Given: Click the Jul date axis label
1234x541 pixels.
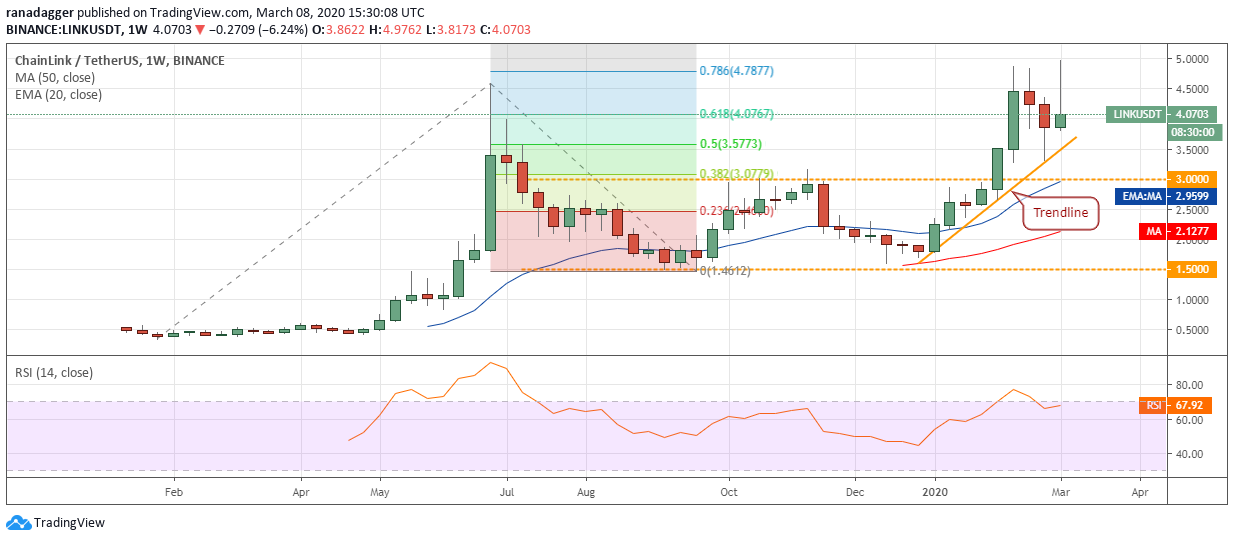Looking at the screenshot, I should point(507,492).
